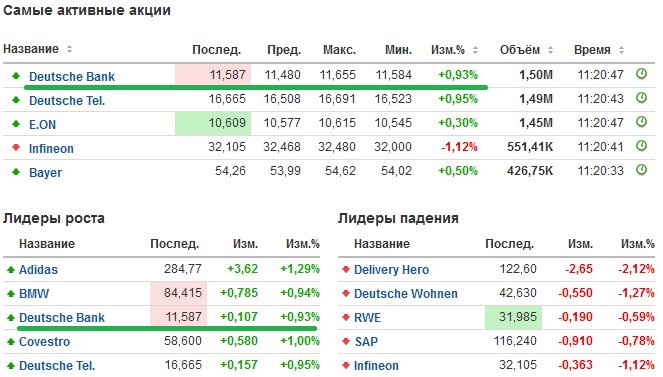The width and height of the screenshot is (663, 377).
Task: Click the clock icon in E.ON row
Action: coord(641,122)
